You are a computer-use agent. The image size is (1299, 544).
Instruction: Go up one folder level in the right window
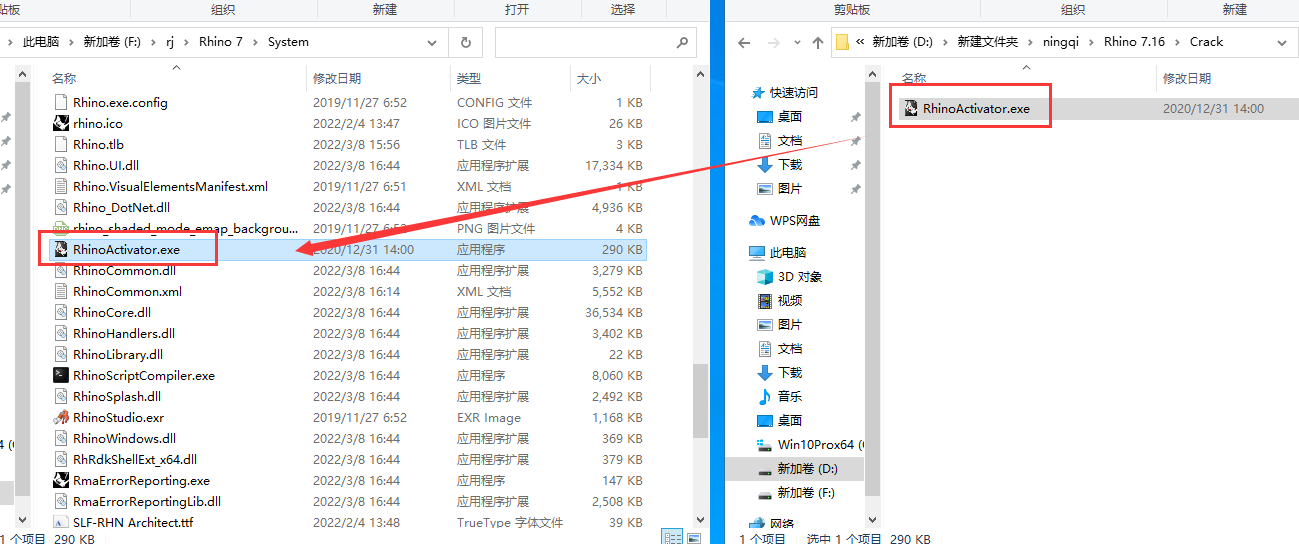tap(818, 42)
